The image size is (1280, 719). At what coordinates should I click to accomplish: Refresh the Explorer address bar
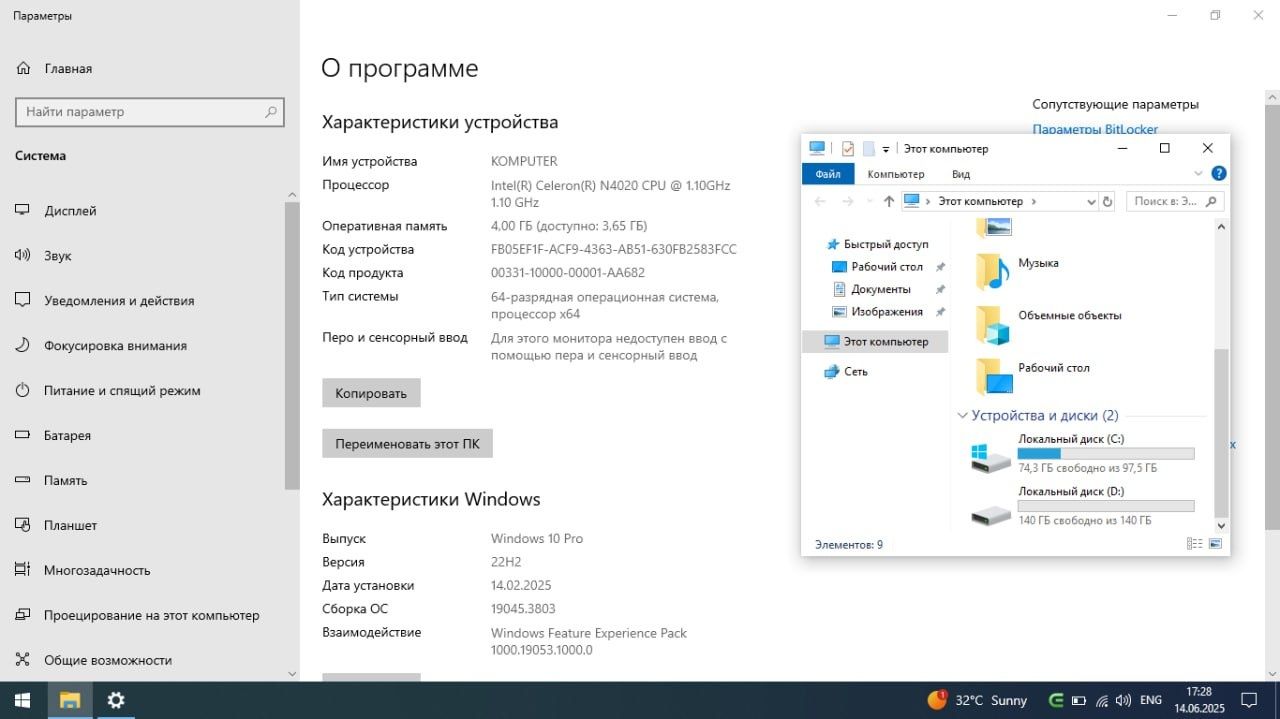(x=1107, y=201)
